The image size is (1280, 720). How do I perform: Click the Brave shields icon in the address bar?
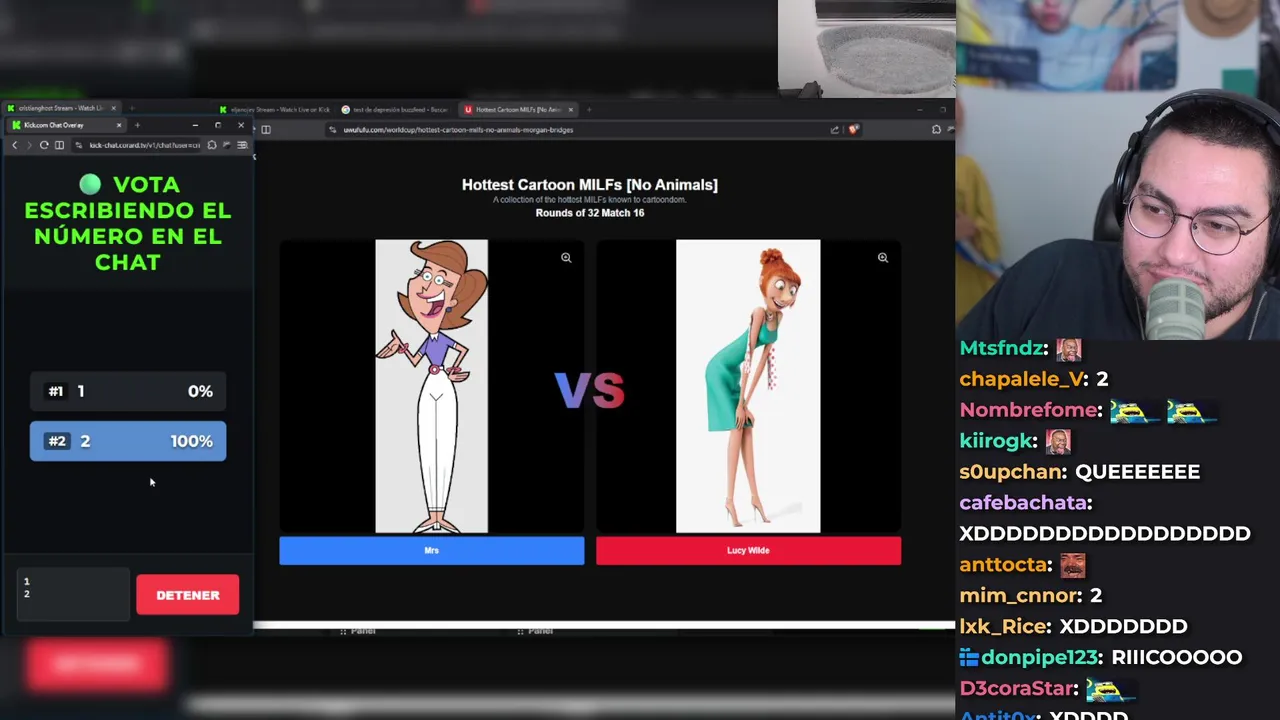853,129
